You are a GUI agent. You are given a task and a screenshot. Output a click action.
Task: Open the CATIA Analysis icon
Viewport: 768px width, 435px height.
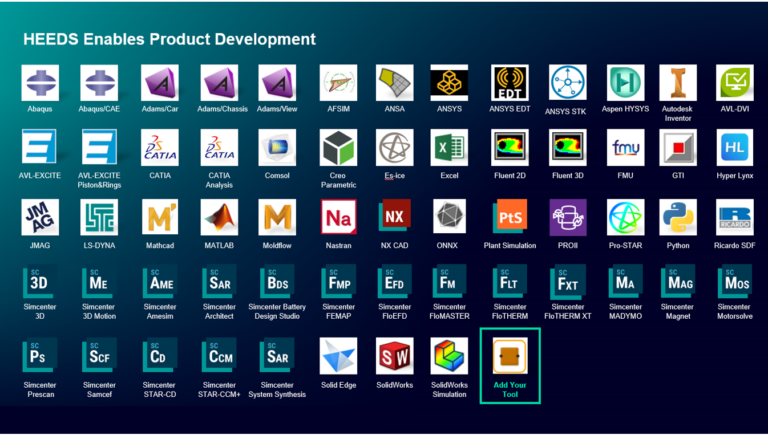pos(219,148)
